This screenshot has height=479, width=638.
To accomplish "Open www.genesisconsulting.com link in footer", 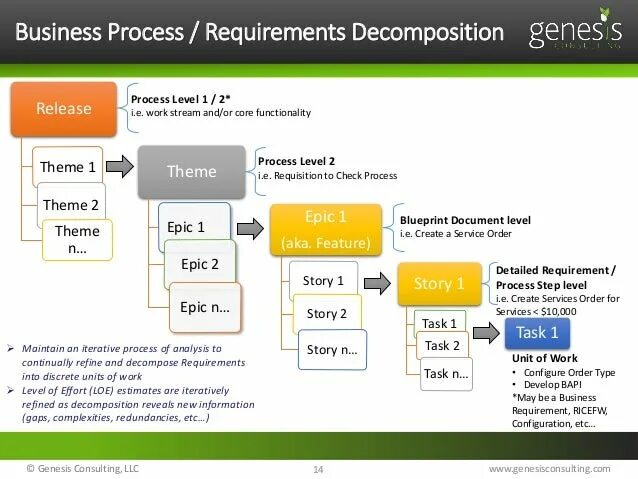I will tap(549, 469).
